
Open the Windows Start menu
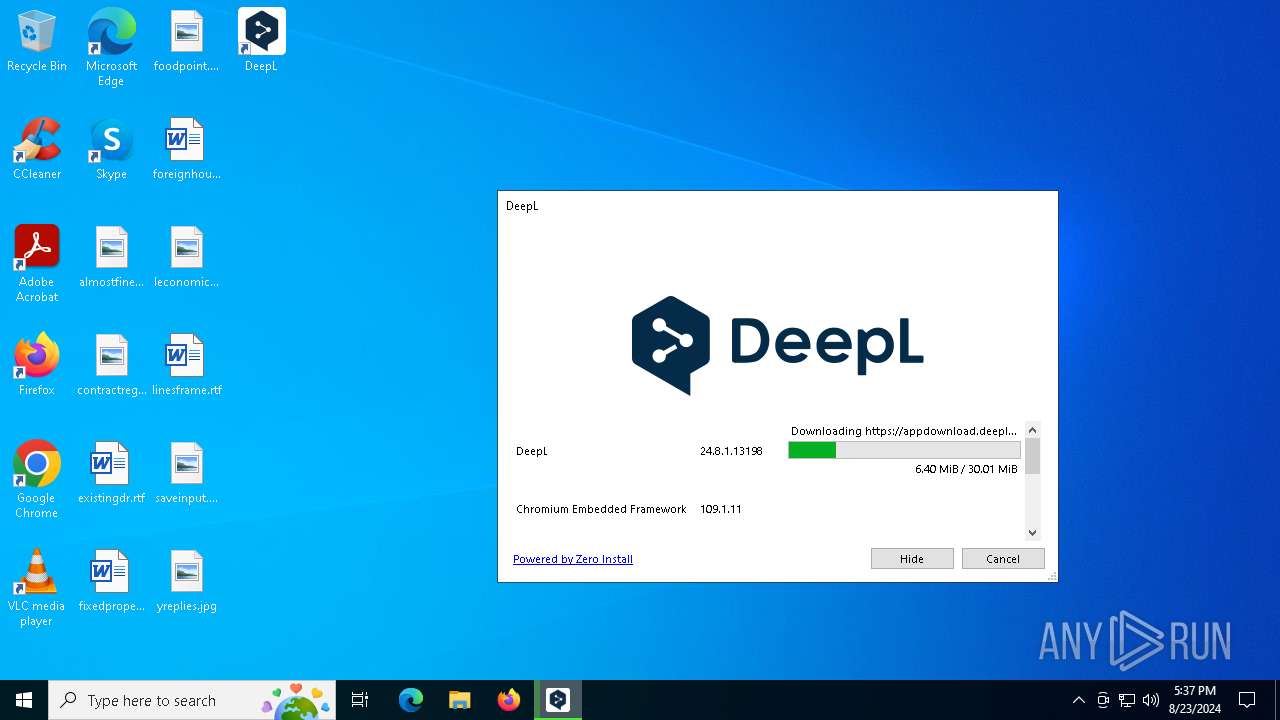[24, 700]
